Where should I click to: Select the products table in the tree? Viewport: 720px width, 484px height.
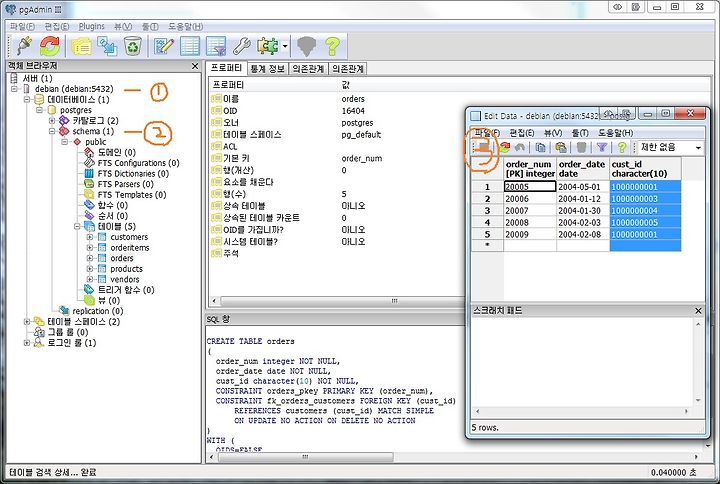[126, 269]
